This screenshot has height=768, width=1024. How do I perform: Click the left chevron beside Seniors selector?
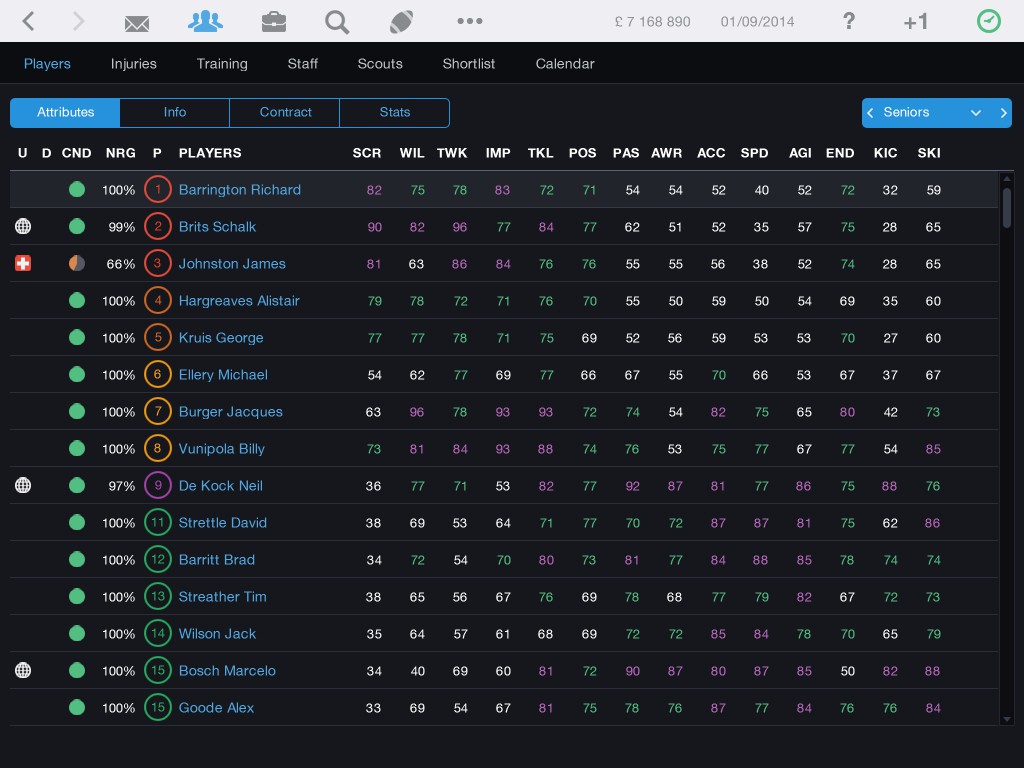[x=870, y=113]
